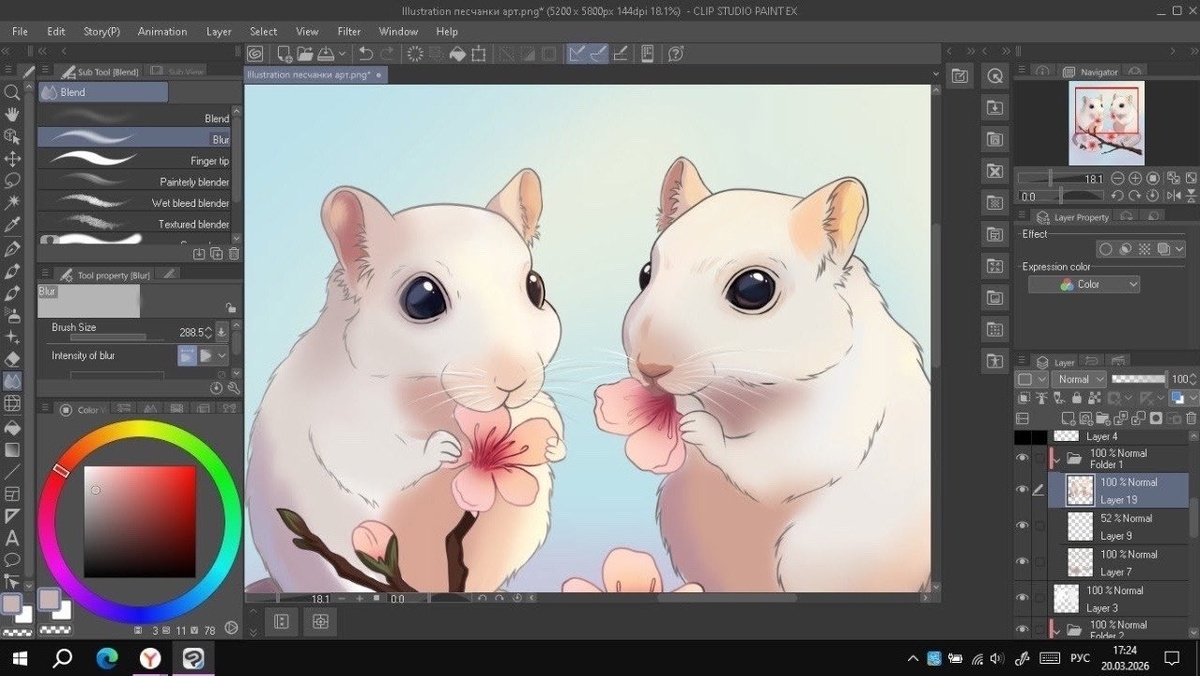
Task: Hide Layer 3 visibility eye
Action: click(x=1022, y=597)
